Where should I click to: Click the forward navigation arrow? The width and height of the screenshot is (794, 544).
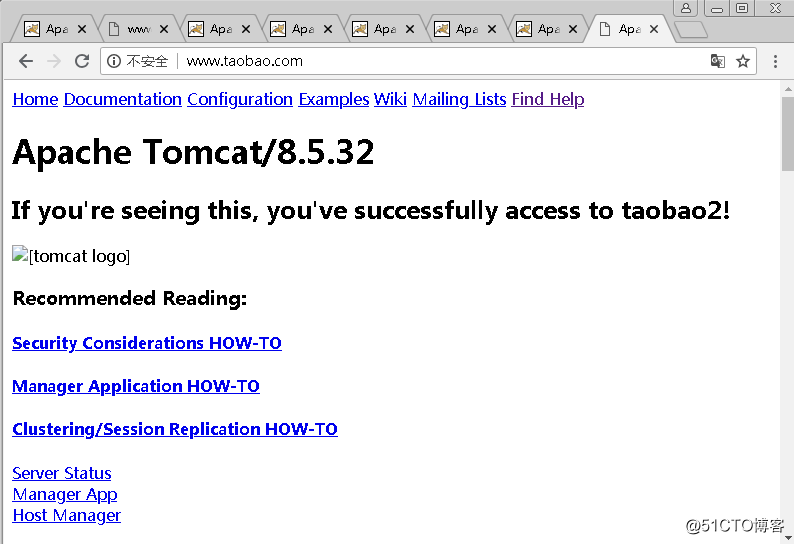54,61
